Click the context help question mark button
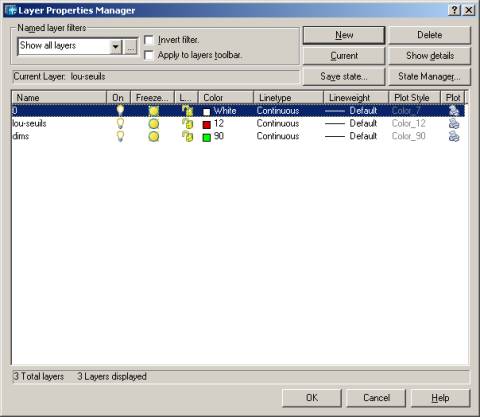Image resolution: width=480 pixels, height=417 pixels. pos(454,10)
